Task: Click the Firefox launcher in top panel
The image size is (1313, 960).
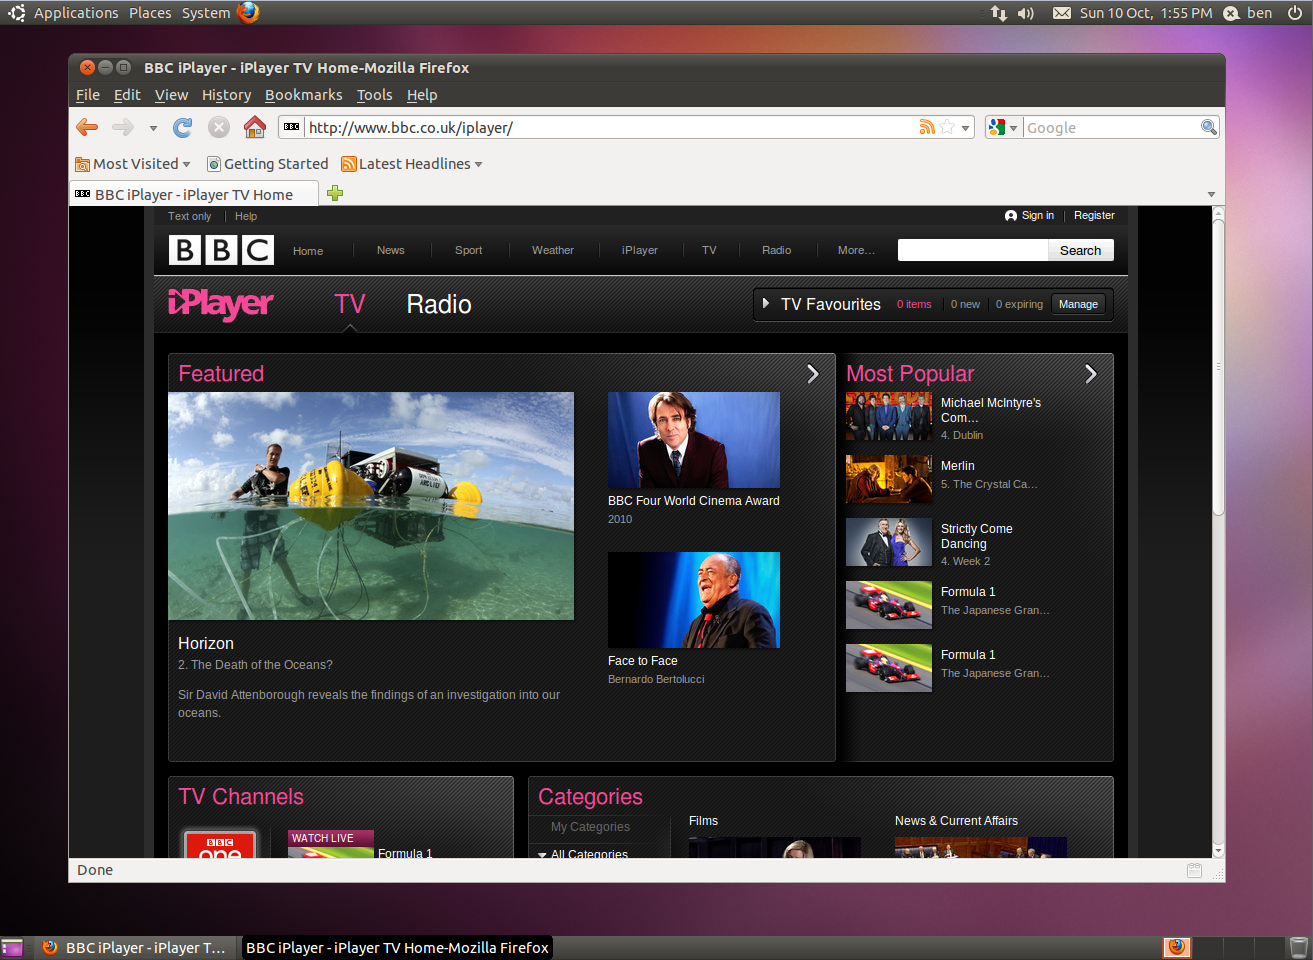Action: [x=249, y=12]
